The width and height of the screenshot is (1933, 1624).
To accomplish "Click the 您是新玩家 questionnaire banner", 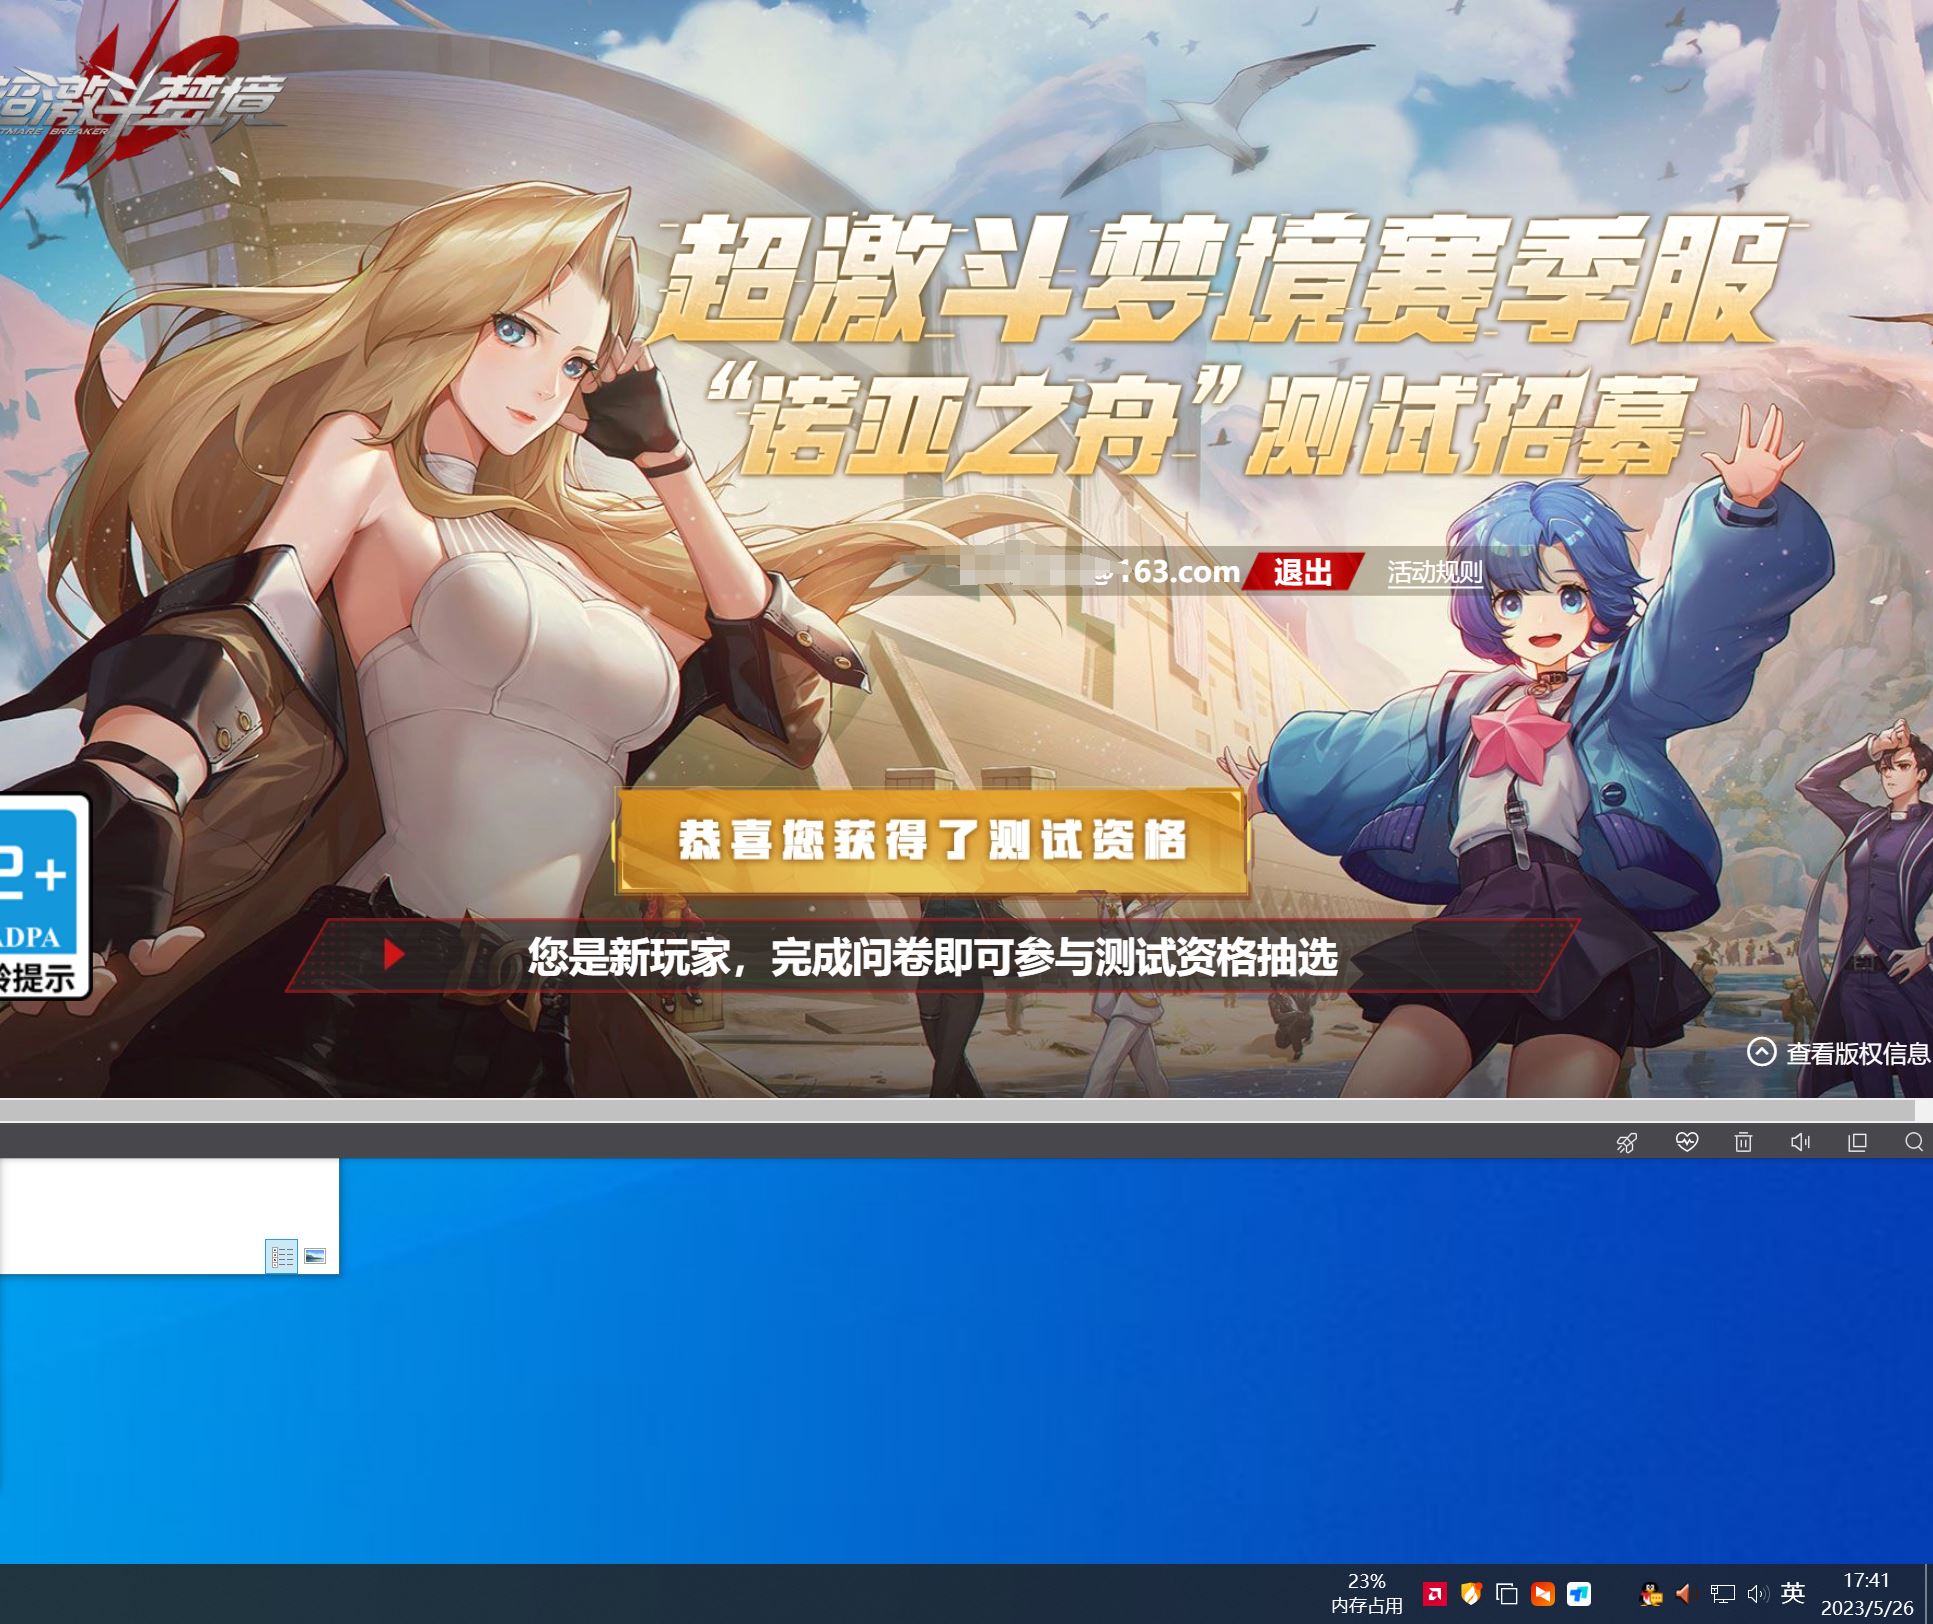I will coord(932,957).
